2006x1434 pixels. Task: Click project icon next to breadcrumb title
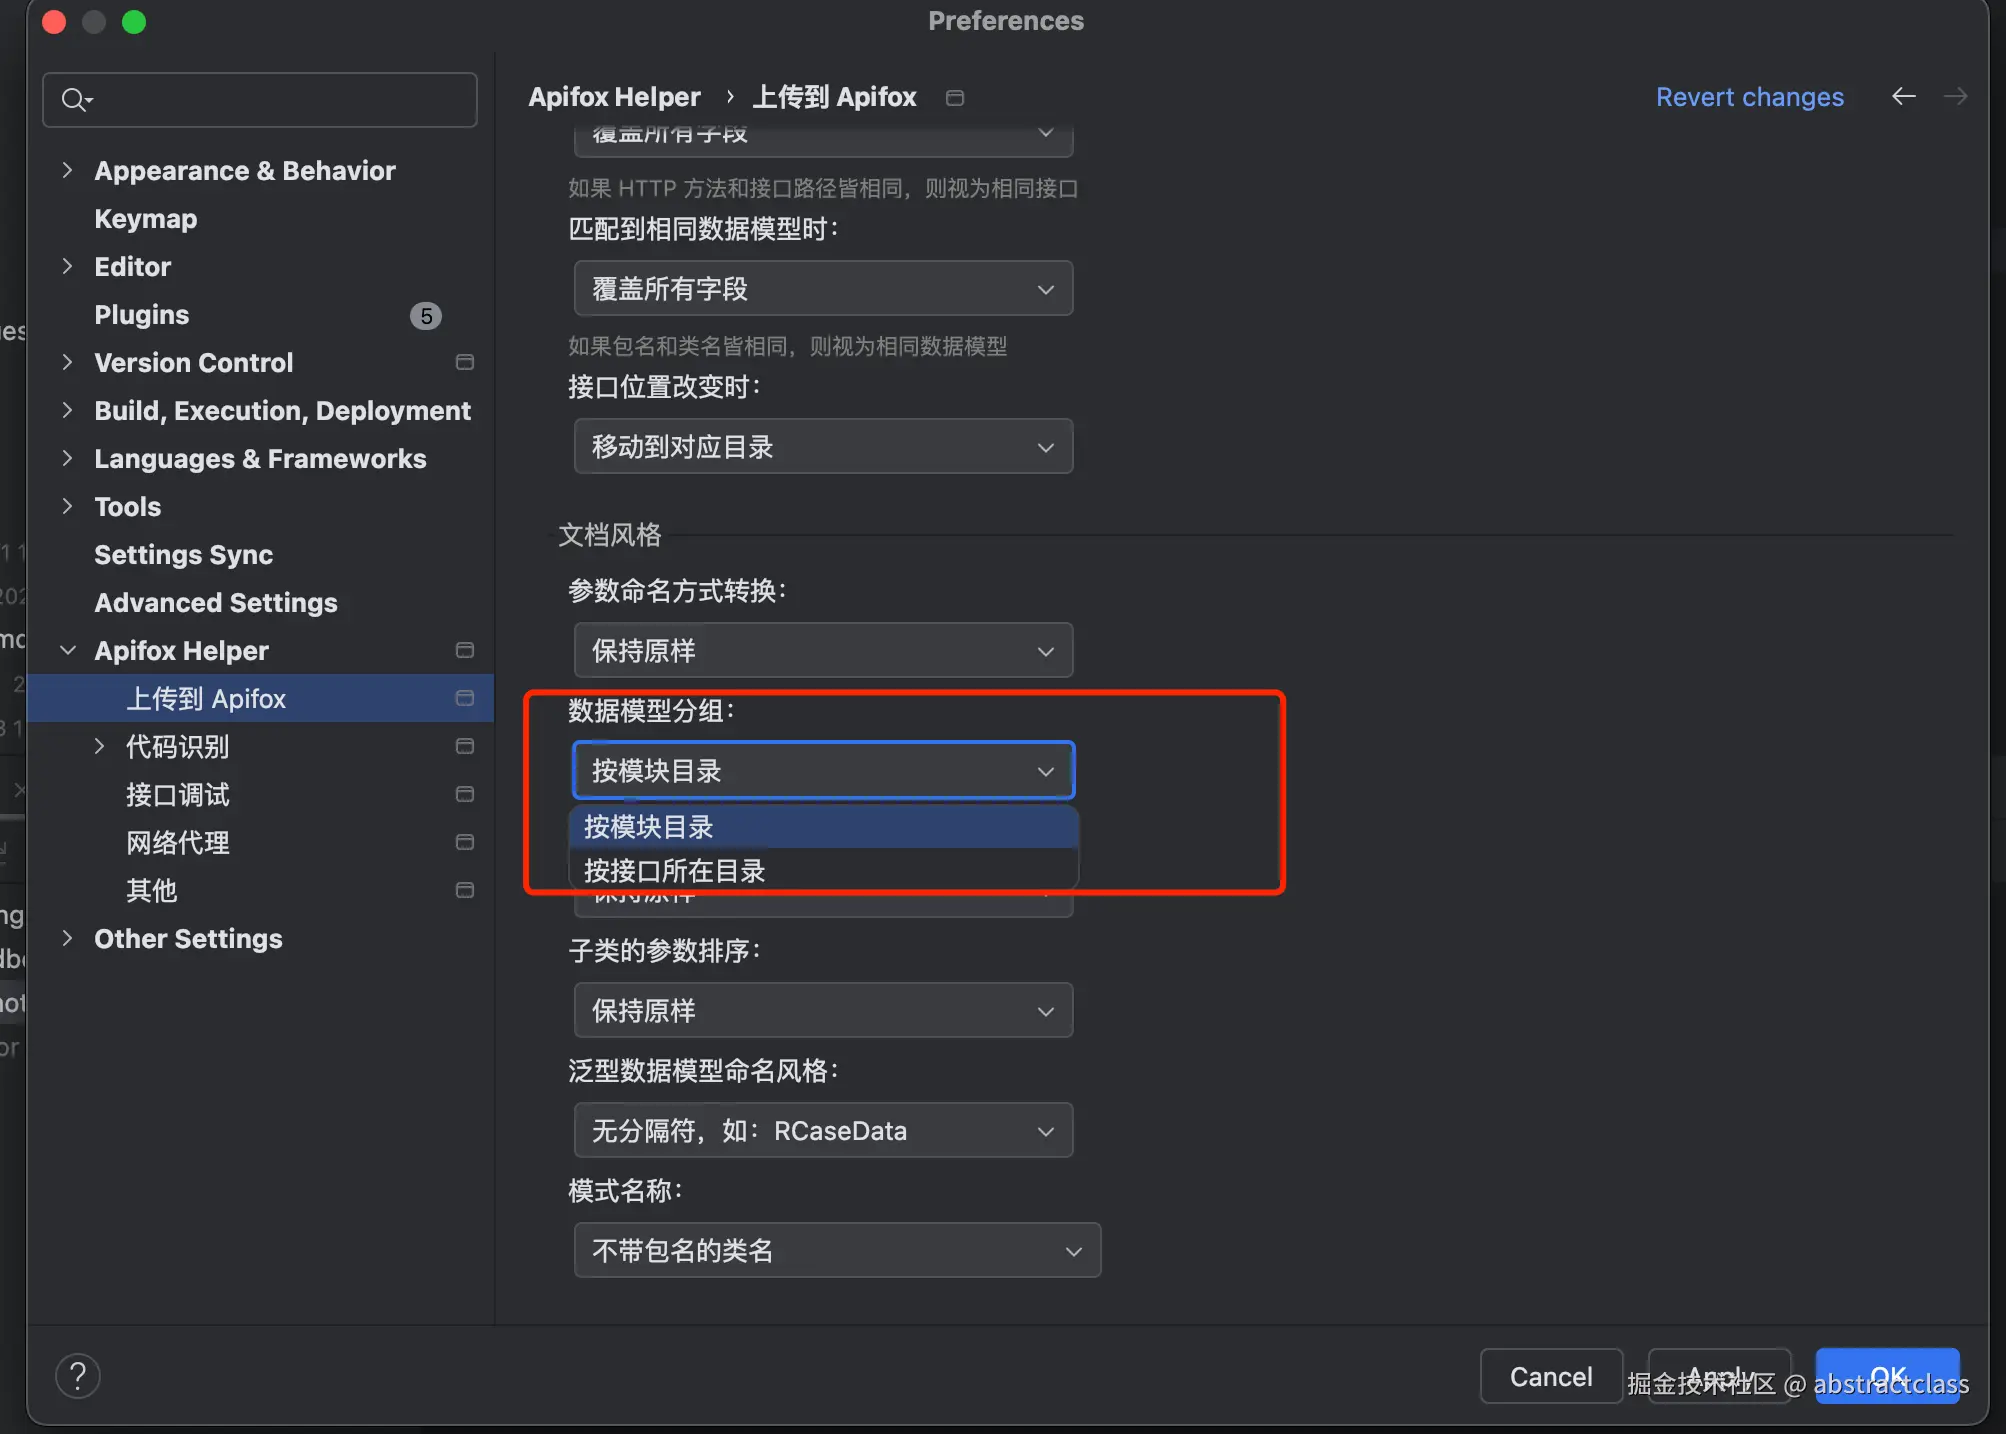(x=955, y=98)
